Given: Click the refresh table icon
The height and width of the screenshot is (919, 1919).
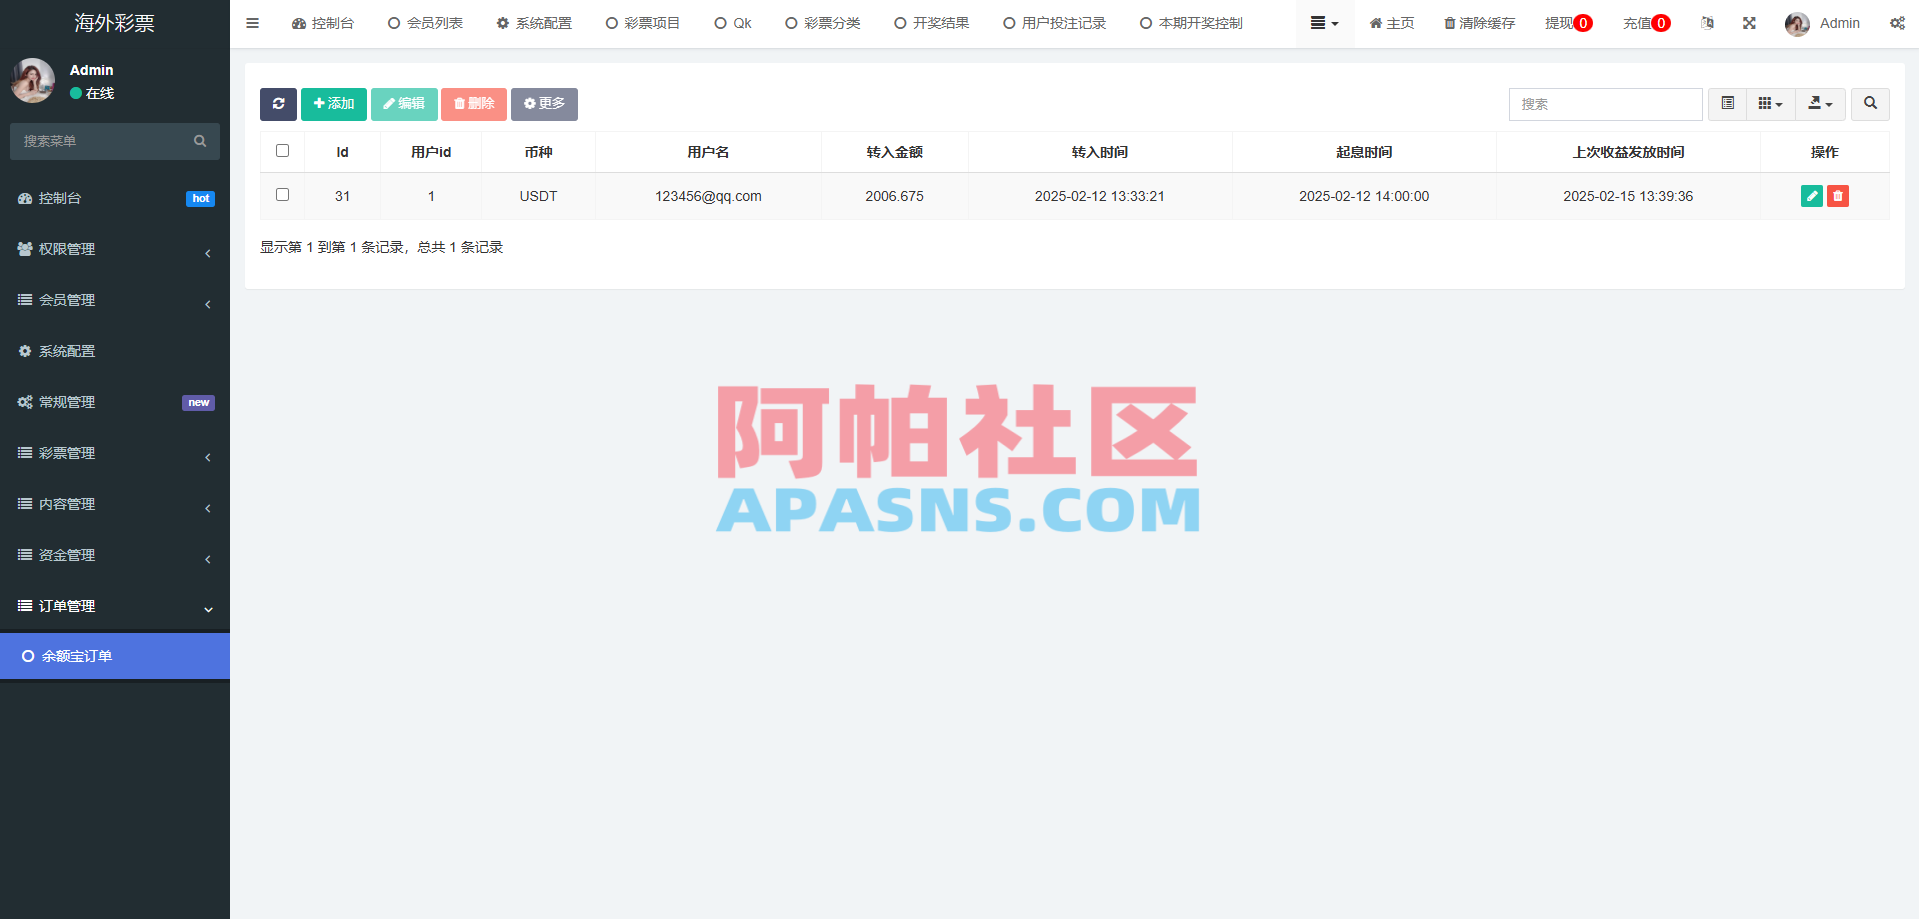Looking at the screenshot, I should (x=278, y=104).
